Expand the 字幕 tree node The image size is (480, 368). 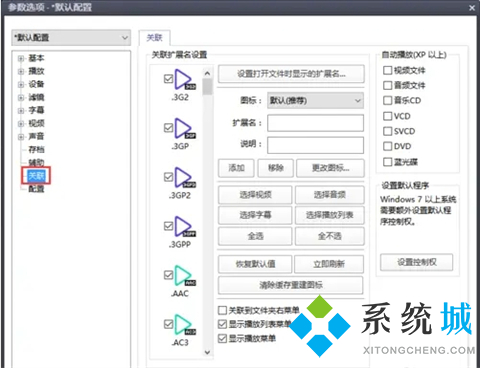tap(21, 111)
